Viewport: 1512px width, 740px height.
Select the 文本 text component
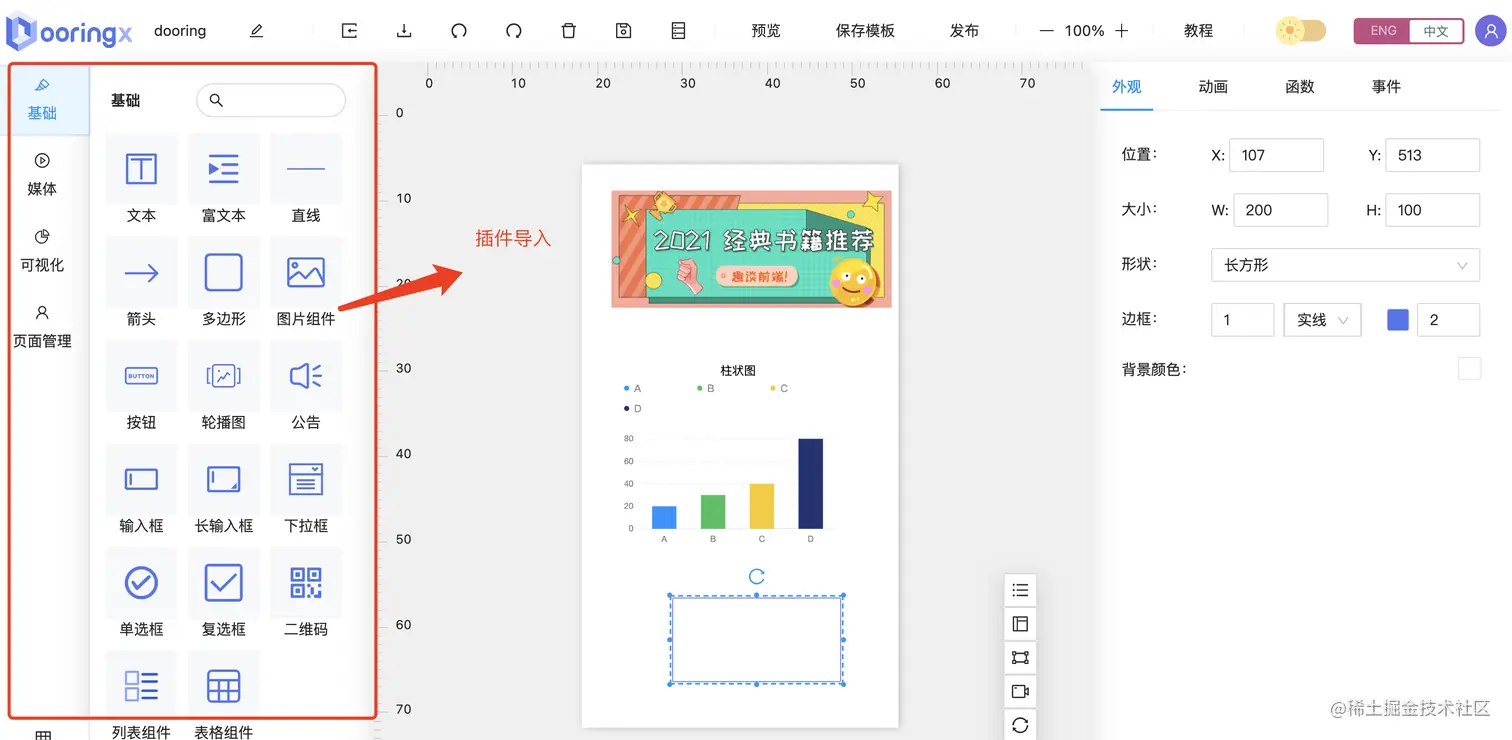[141, 180]
